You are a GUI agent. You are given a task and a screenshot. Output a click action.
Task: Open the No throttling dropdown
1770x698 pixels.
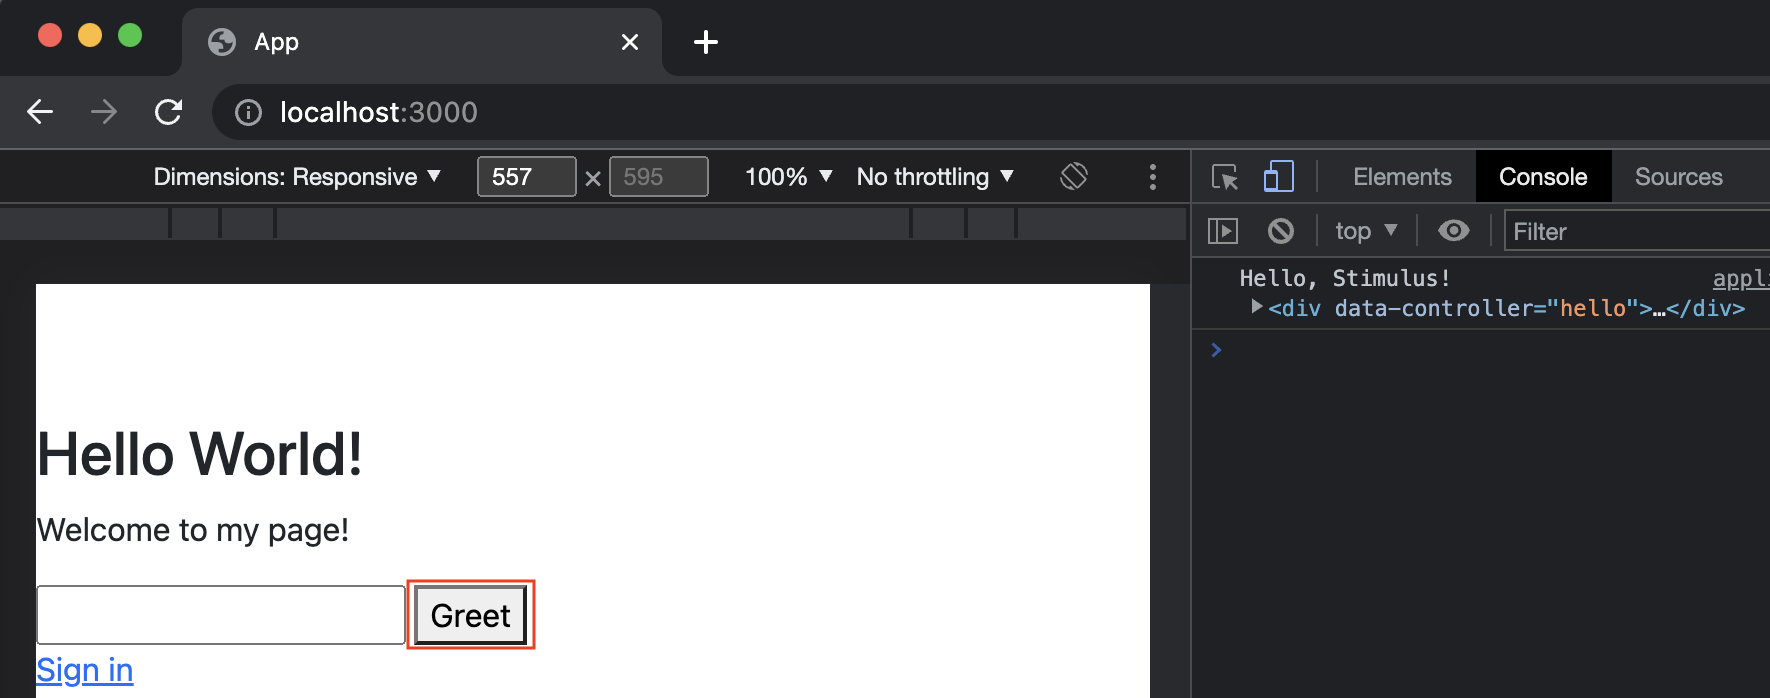click(934, 177)
